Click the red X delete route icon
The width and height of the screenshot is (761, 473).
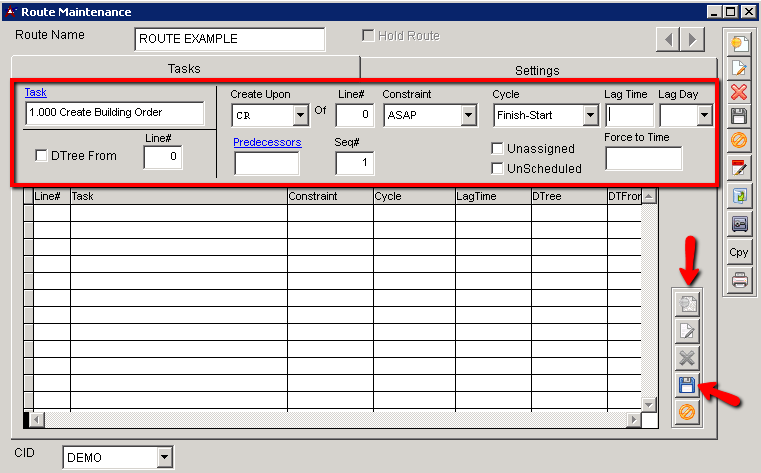point(739,92)
